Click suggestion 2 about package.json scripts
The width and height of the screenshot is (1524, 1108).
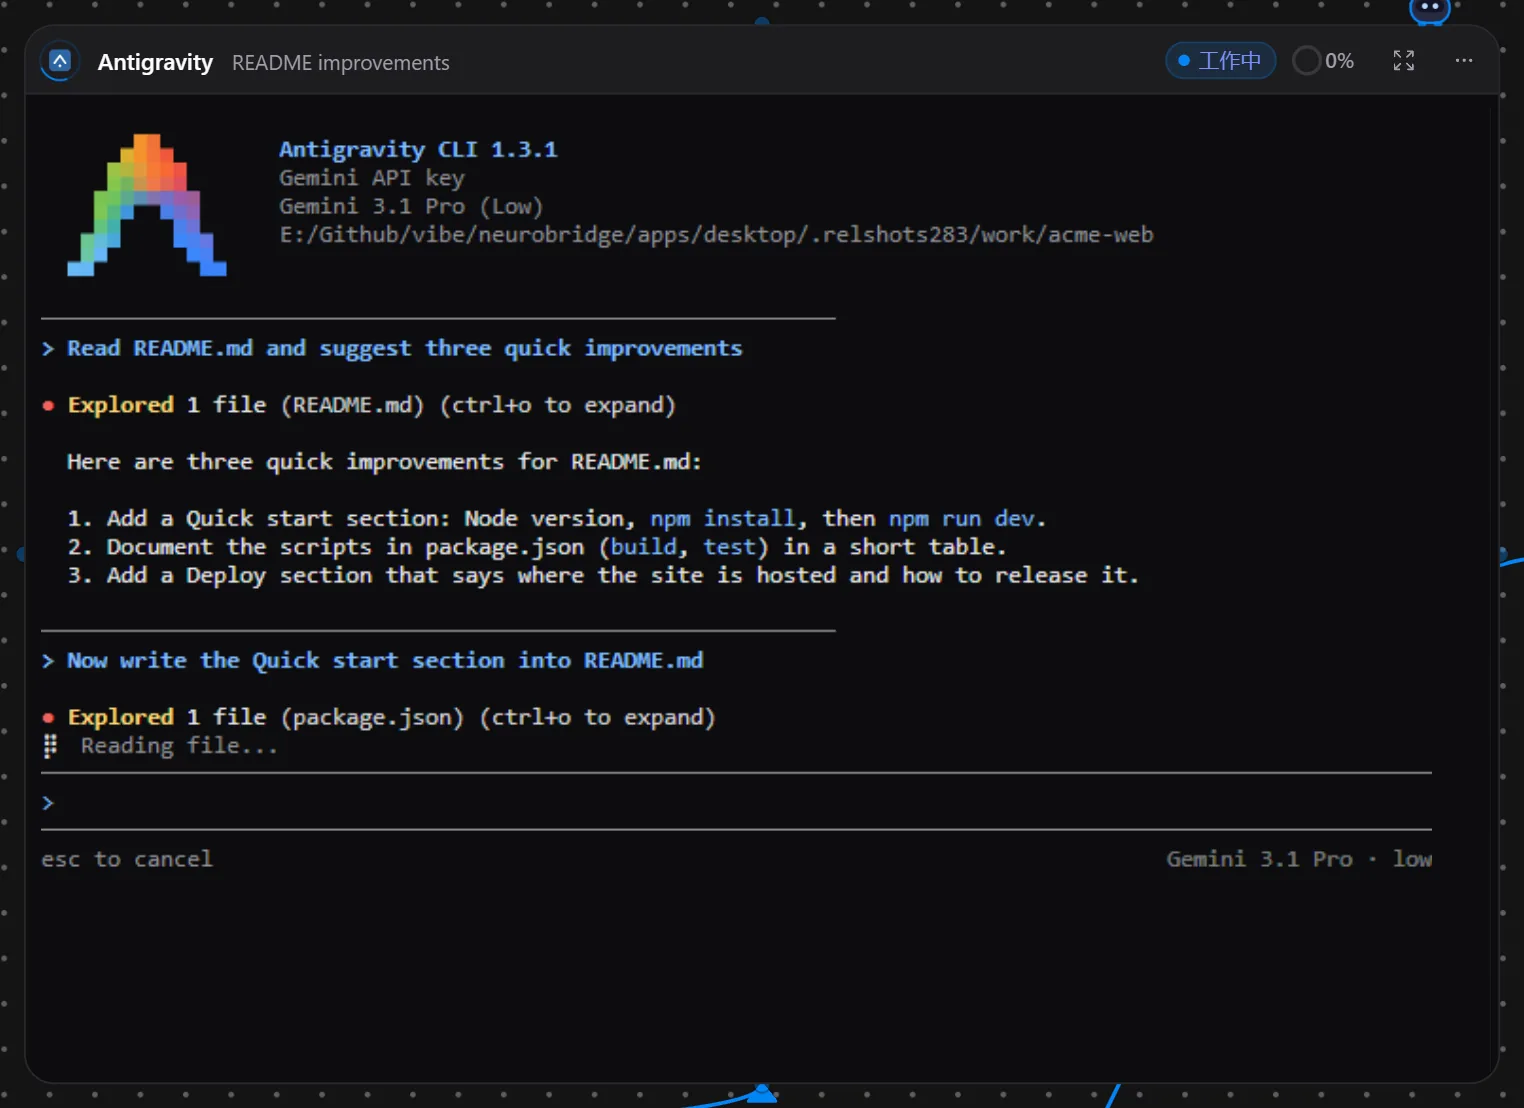coord(536,547)
